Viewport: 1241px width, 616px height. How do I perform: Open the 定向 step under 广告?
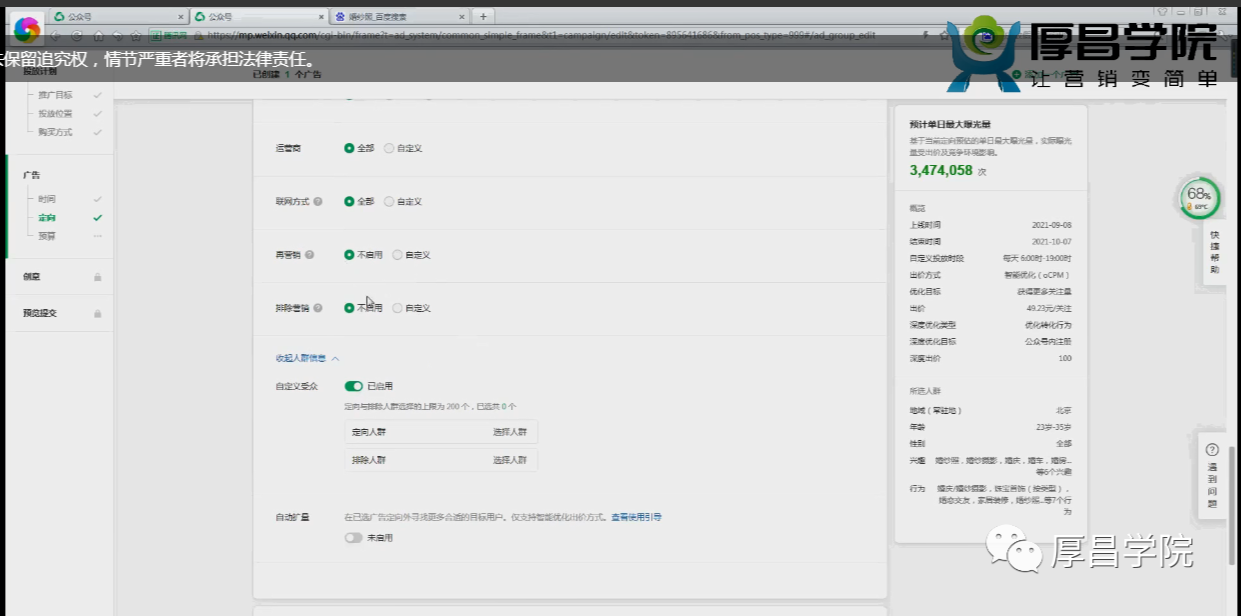(x=47, y=217)
